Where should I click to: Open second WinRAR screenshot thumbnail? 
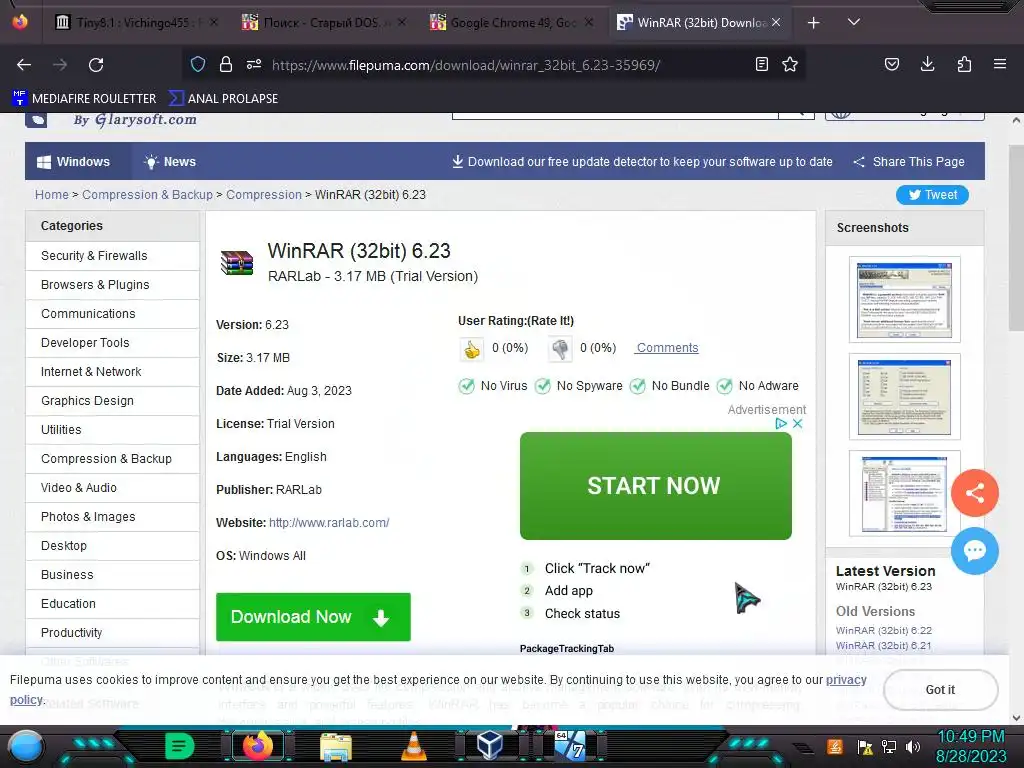click(x=904, y=396)
